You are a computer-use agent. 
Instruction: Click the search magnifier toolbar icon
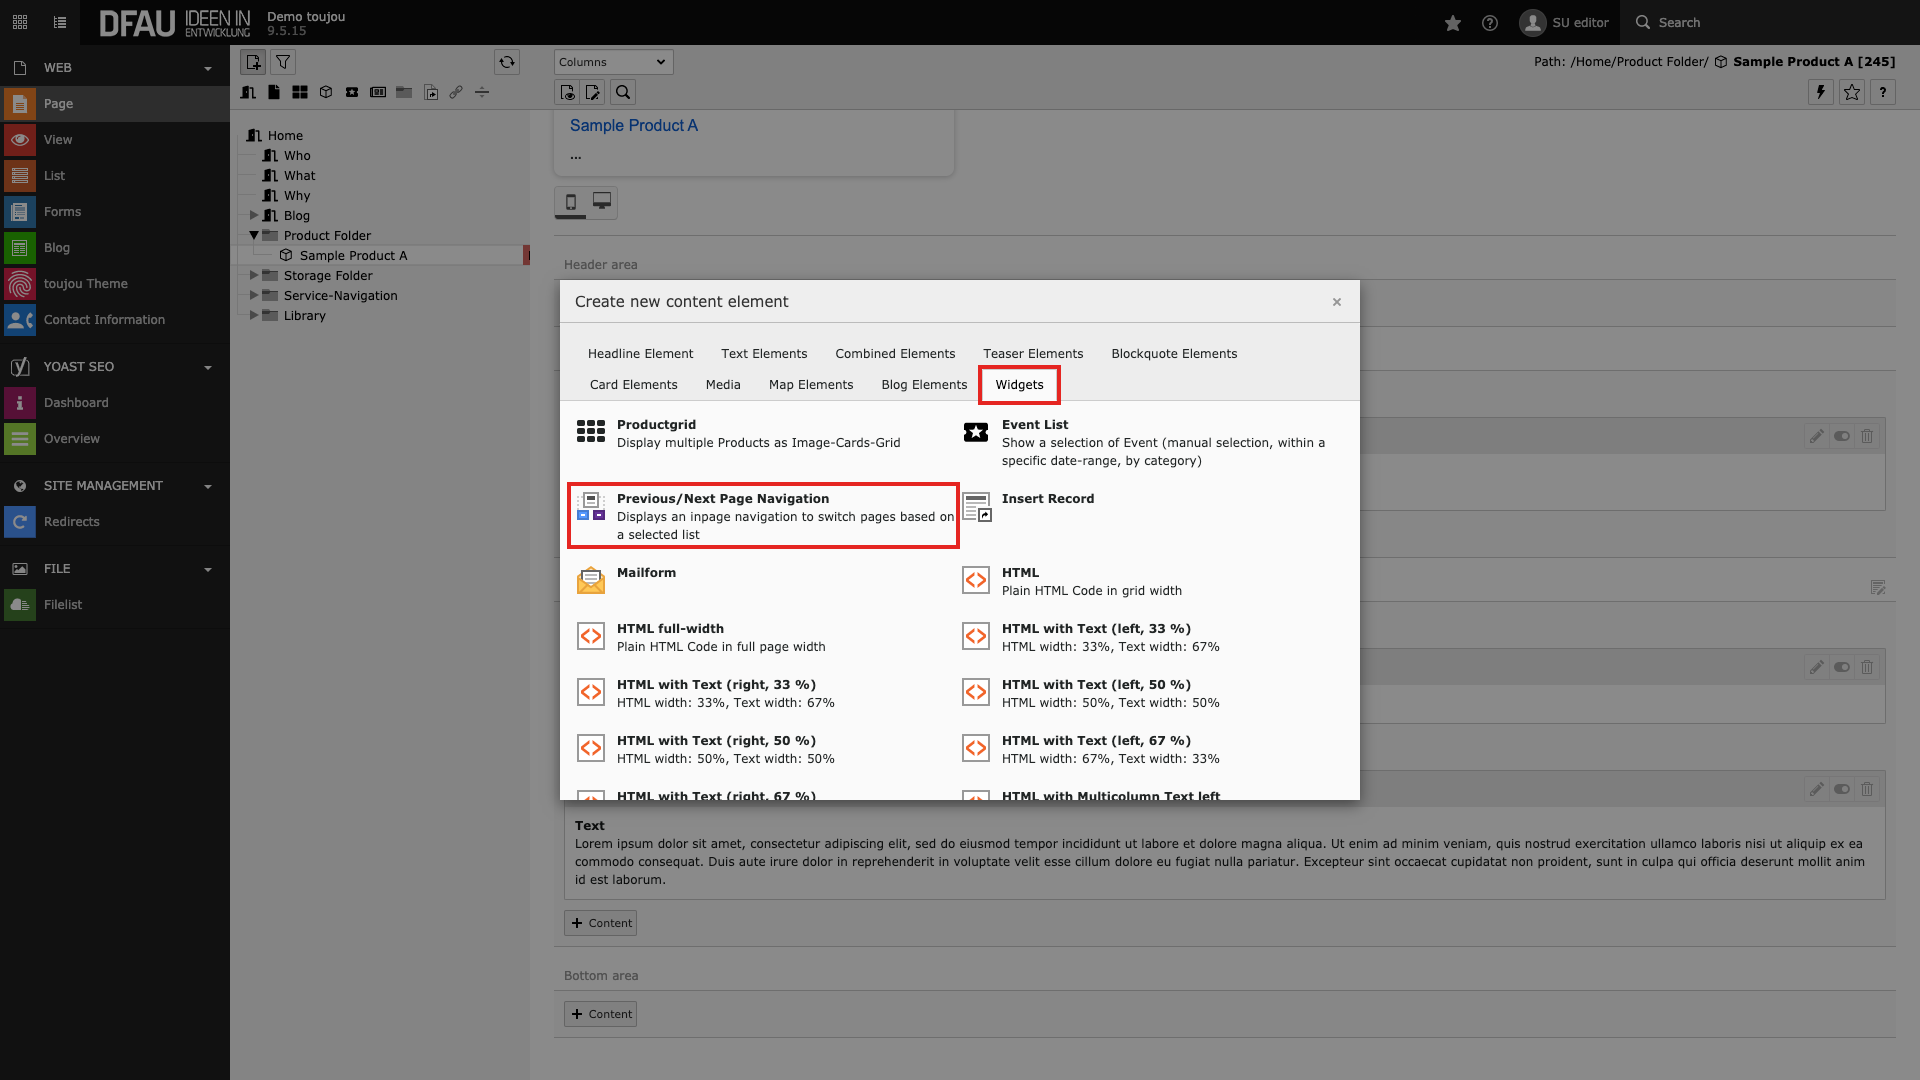623,92
